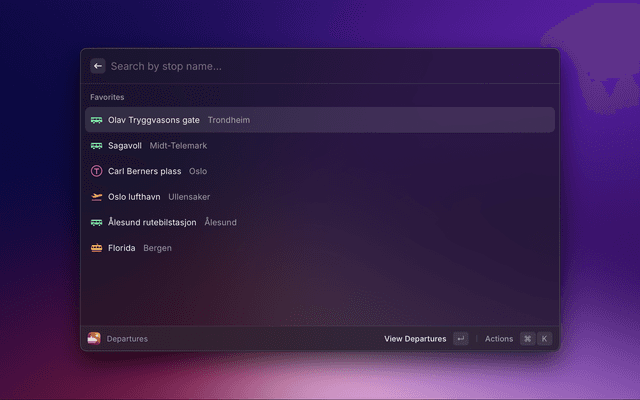Open Oslo lufthavn departures entry
This screenshot has width=640, height=400.
point(135,197)
